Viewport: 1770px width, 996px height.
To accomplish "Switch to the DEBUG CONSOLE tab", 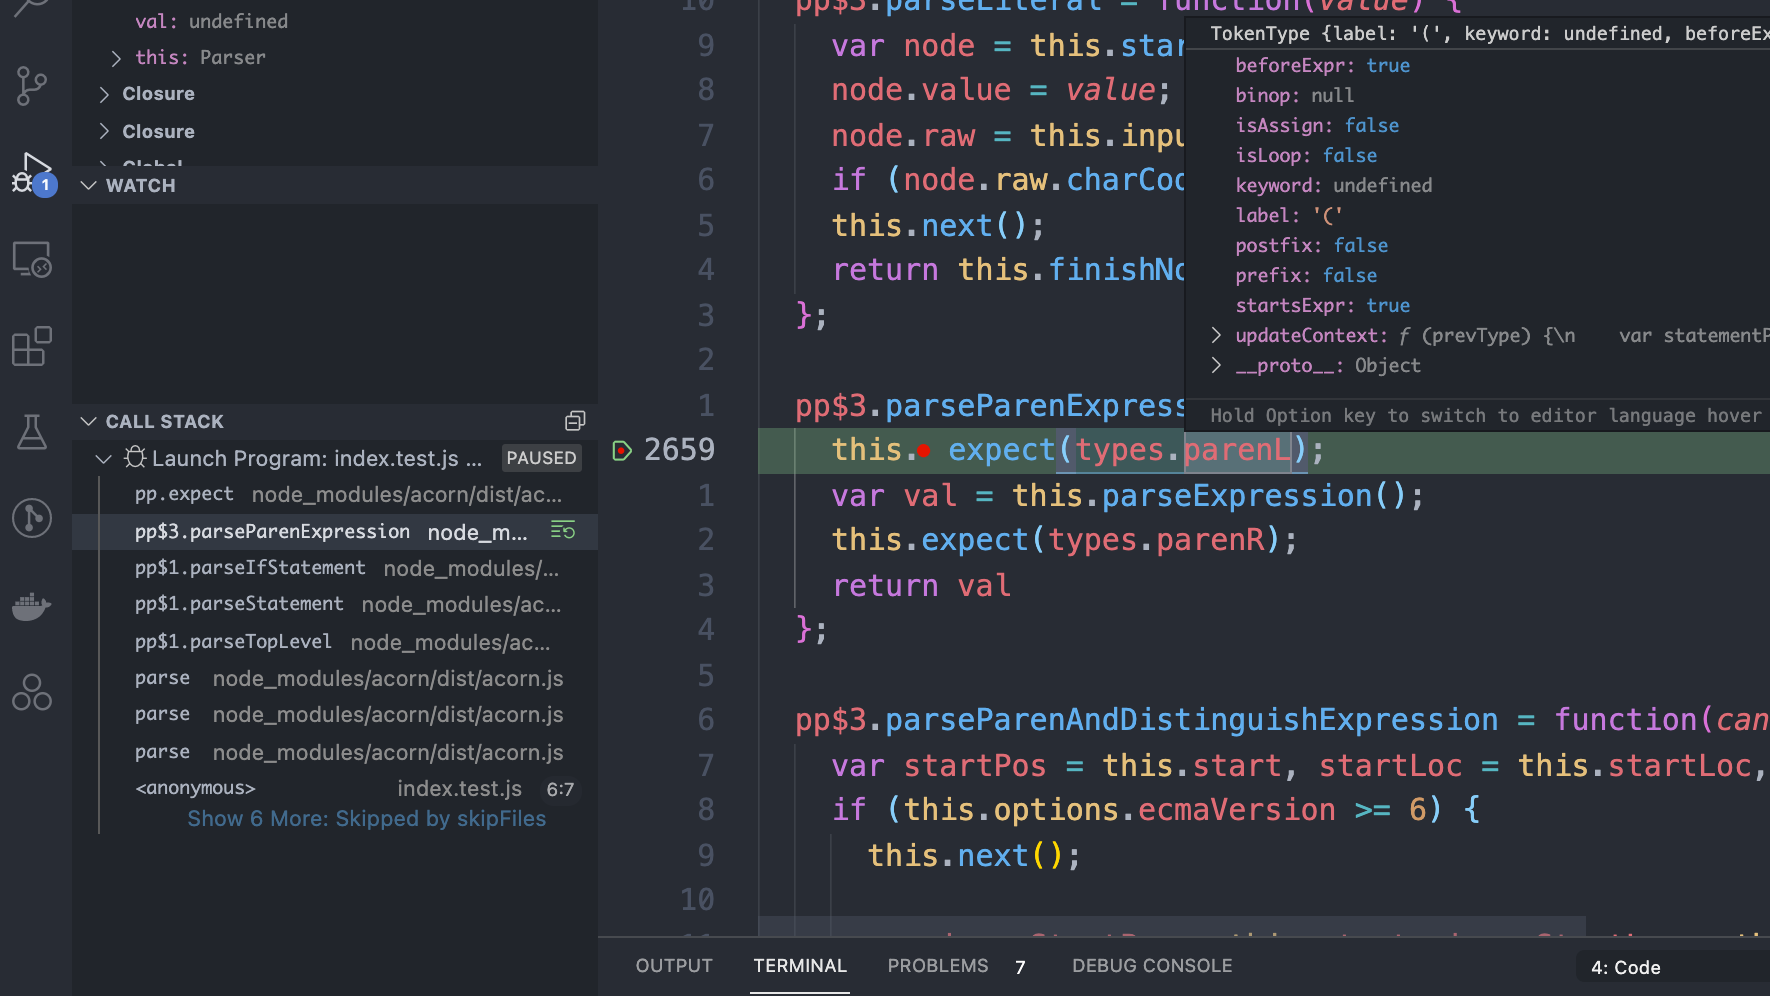I will point(1152,965).
